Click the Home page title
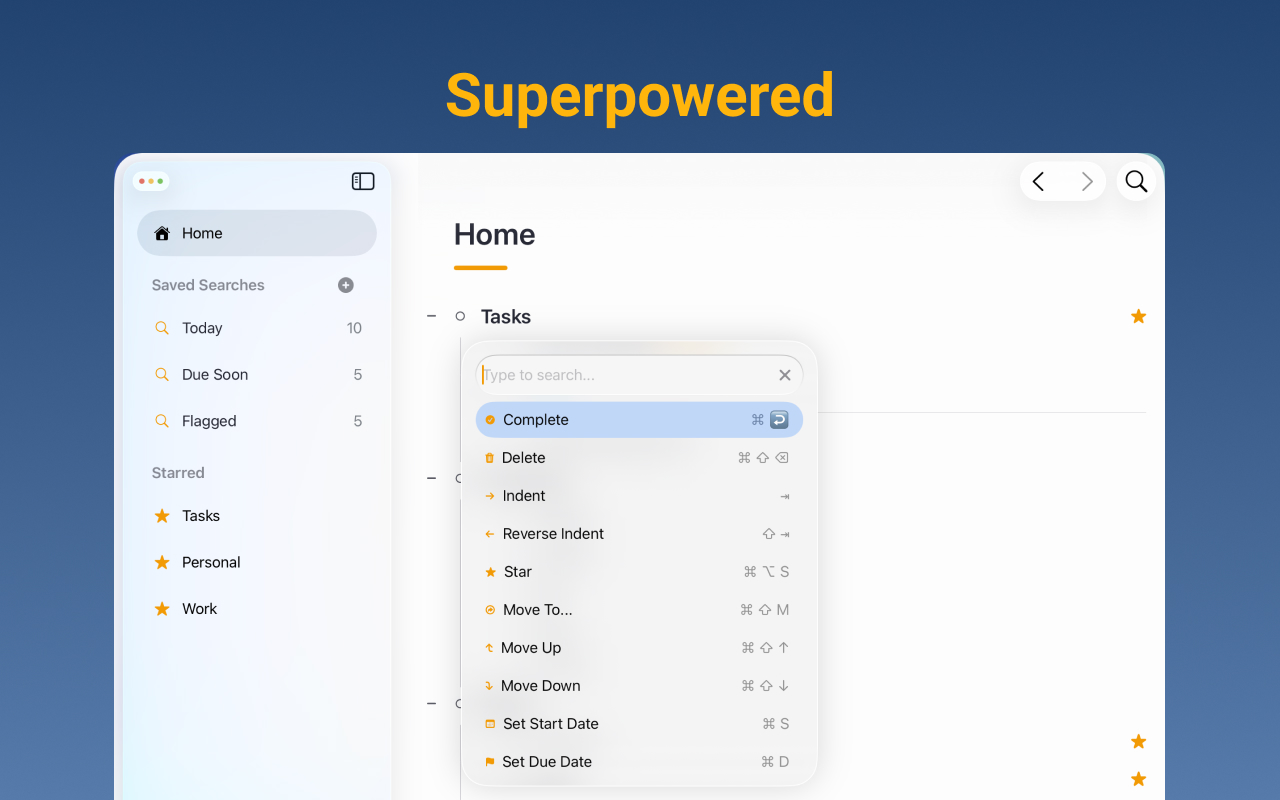The height and width of the screenshot is (800, 1280). pyautogui.click(x=494, y=234)
